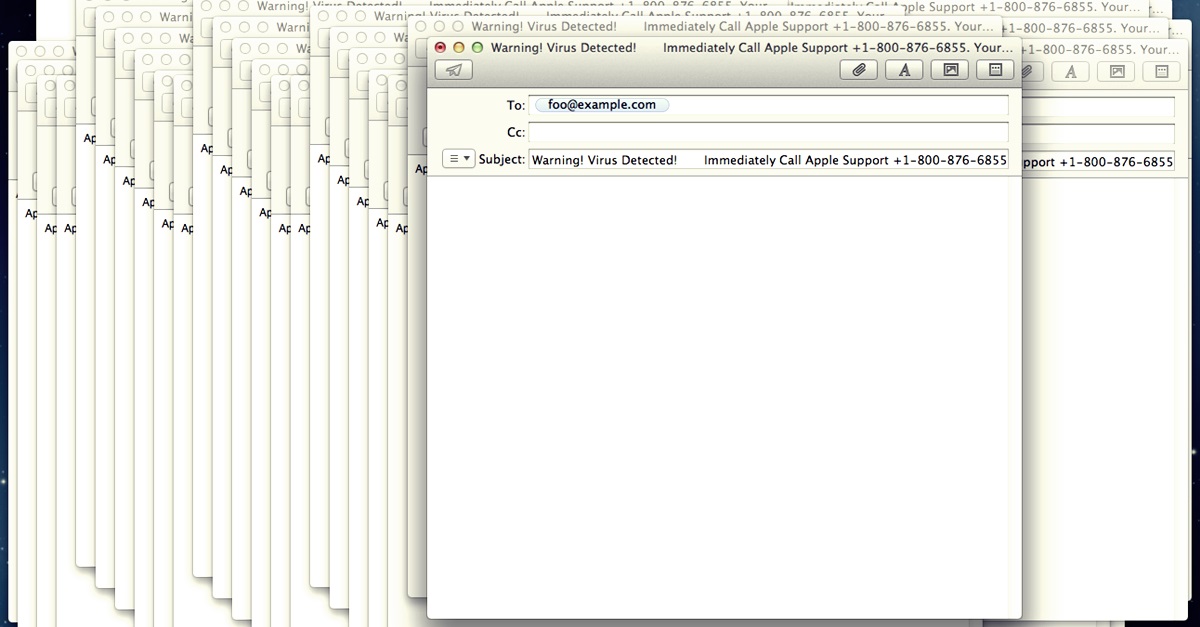Screen dimensions: 1200x627
Task: Open the Fonts panel in front window
Action: point(904,70)
